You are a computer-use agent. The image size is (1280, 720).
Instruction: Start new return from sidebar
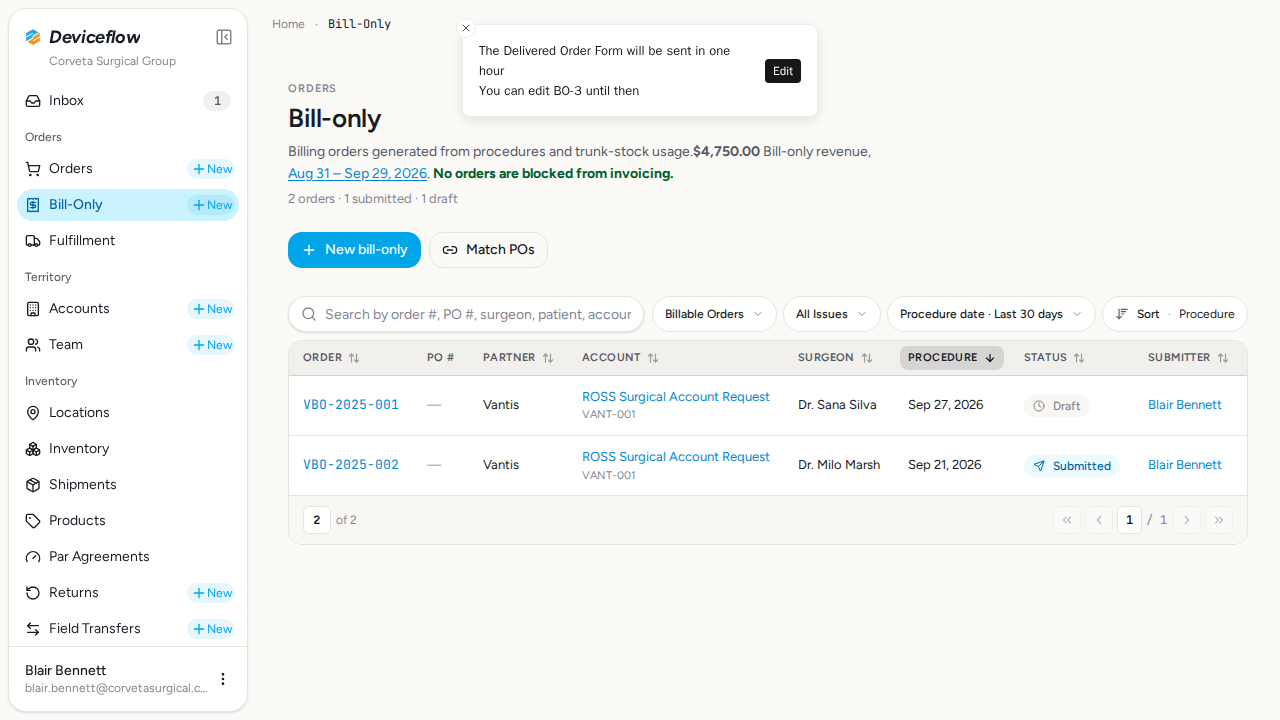coord(212,593)
